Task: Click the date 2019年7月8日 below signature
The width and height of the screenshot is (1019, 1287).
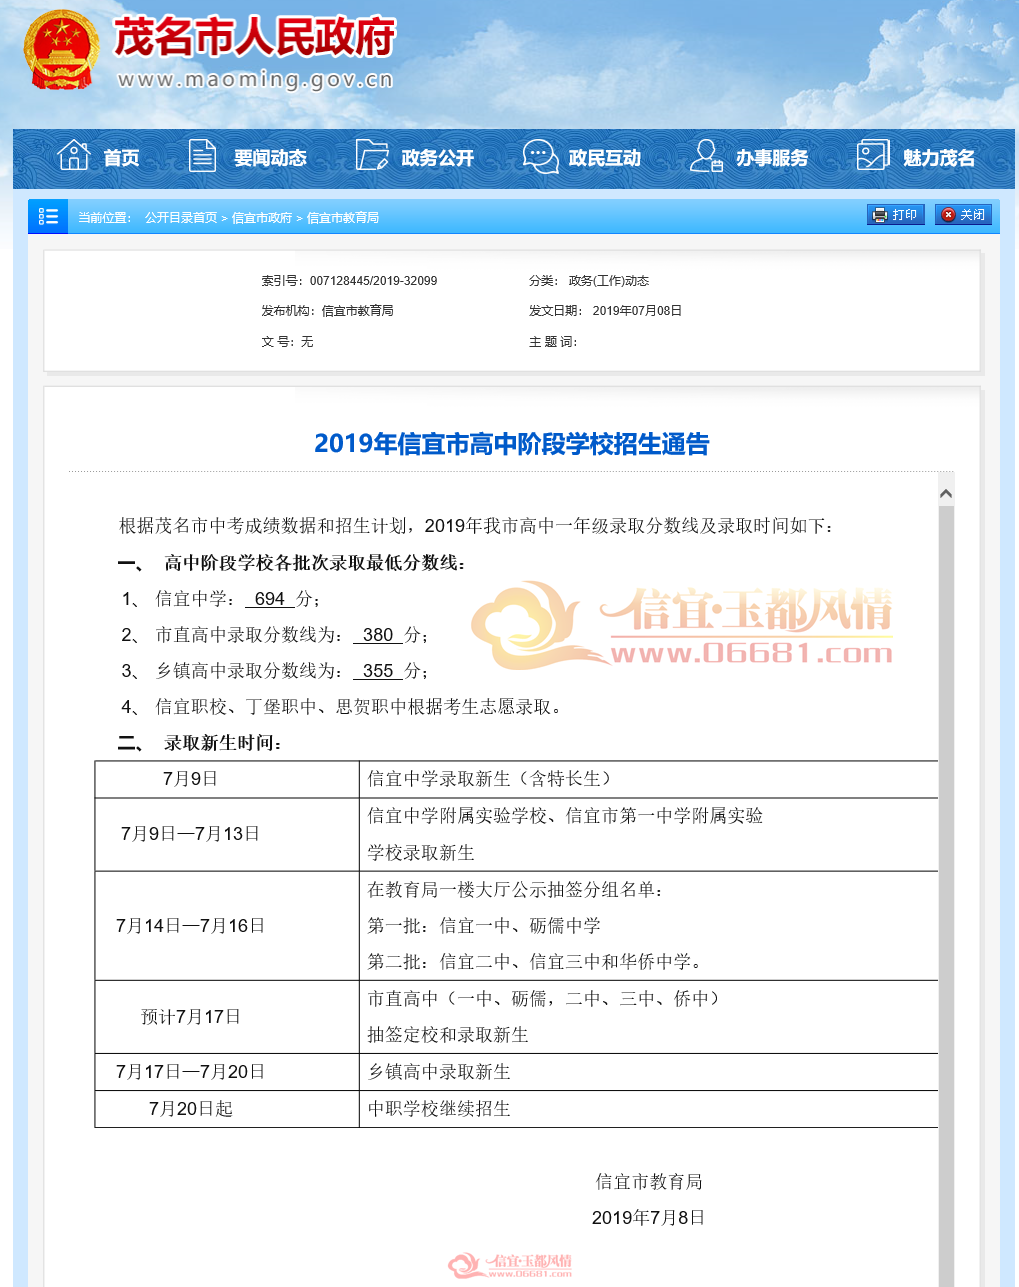Action: point(648,1218)
